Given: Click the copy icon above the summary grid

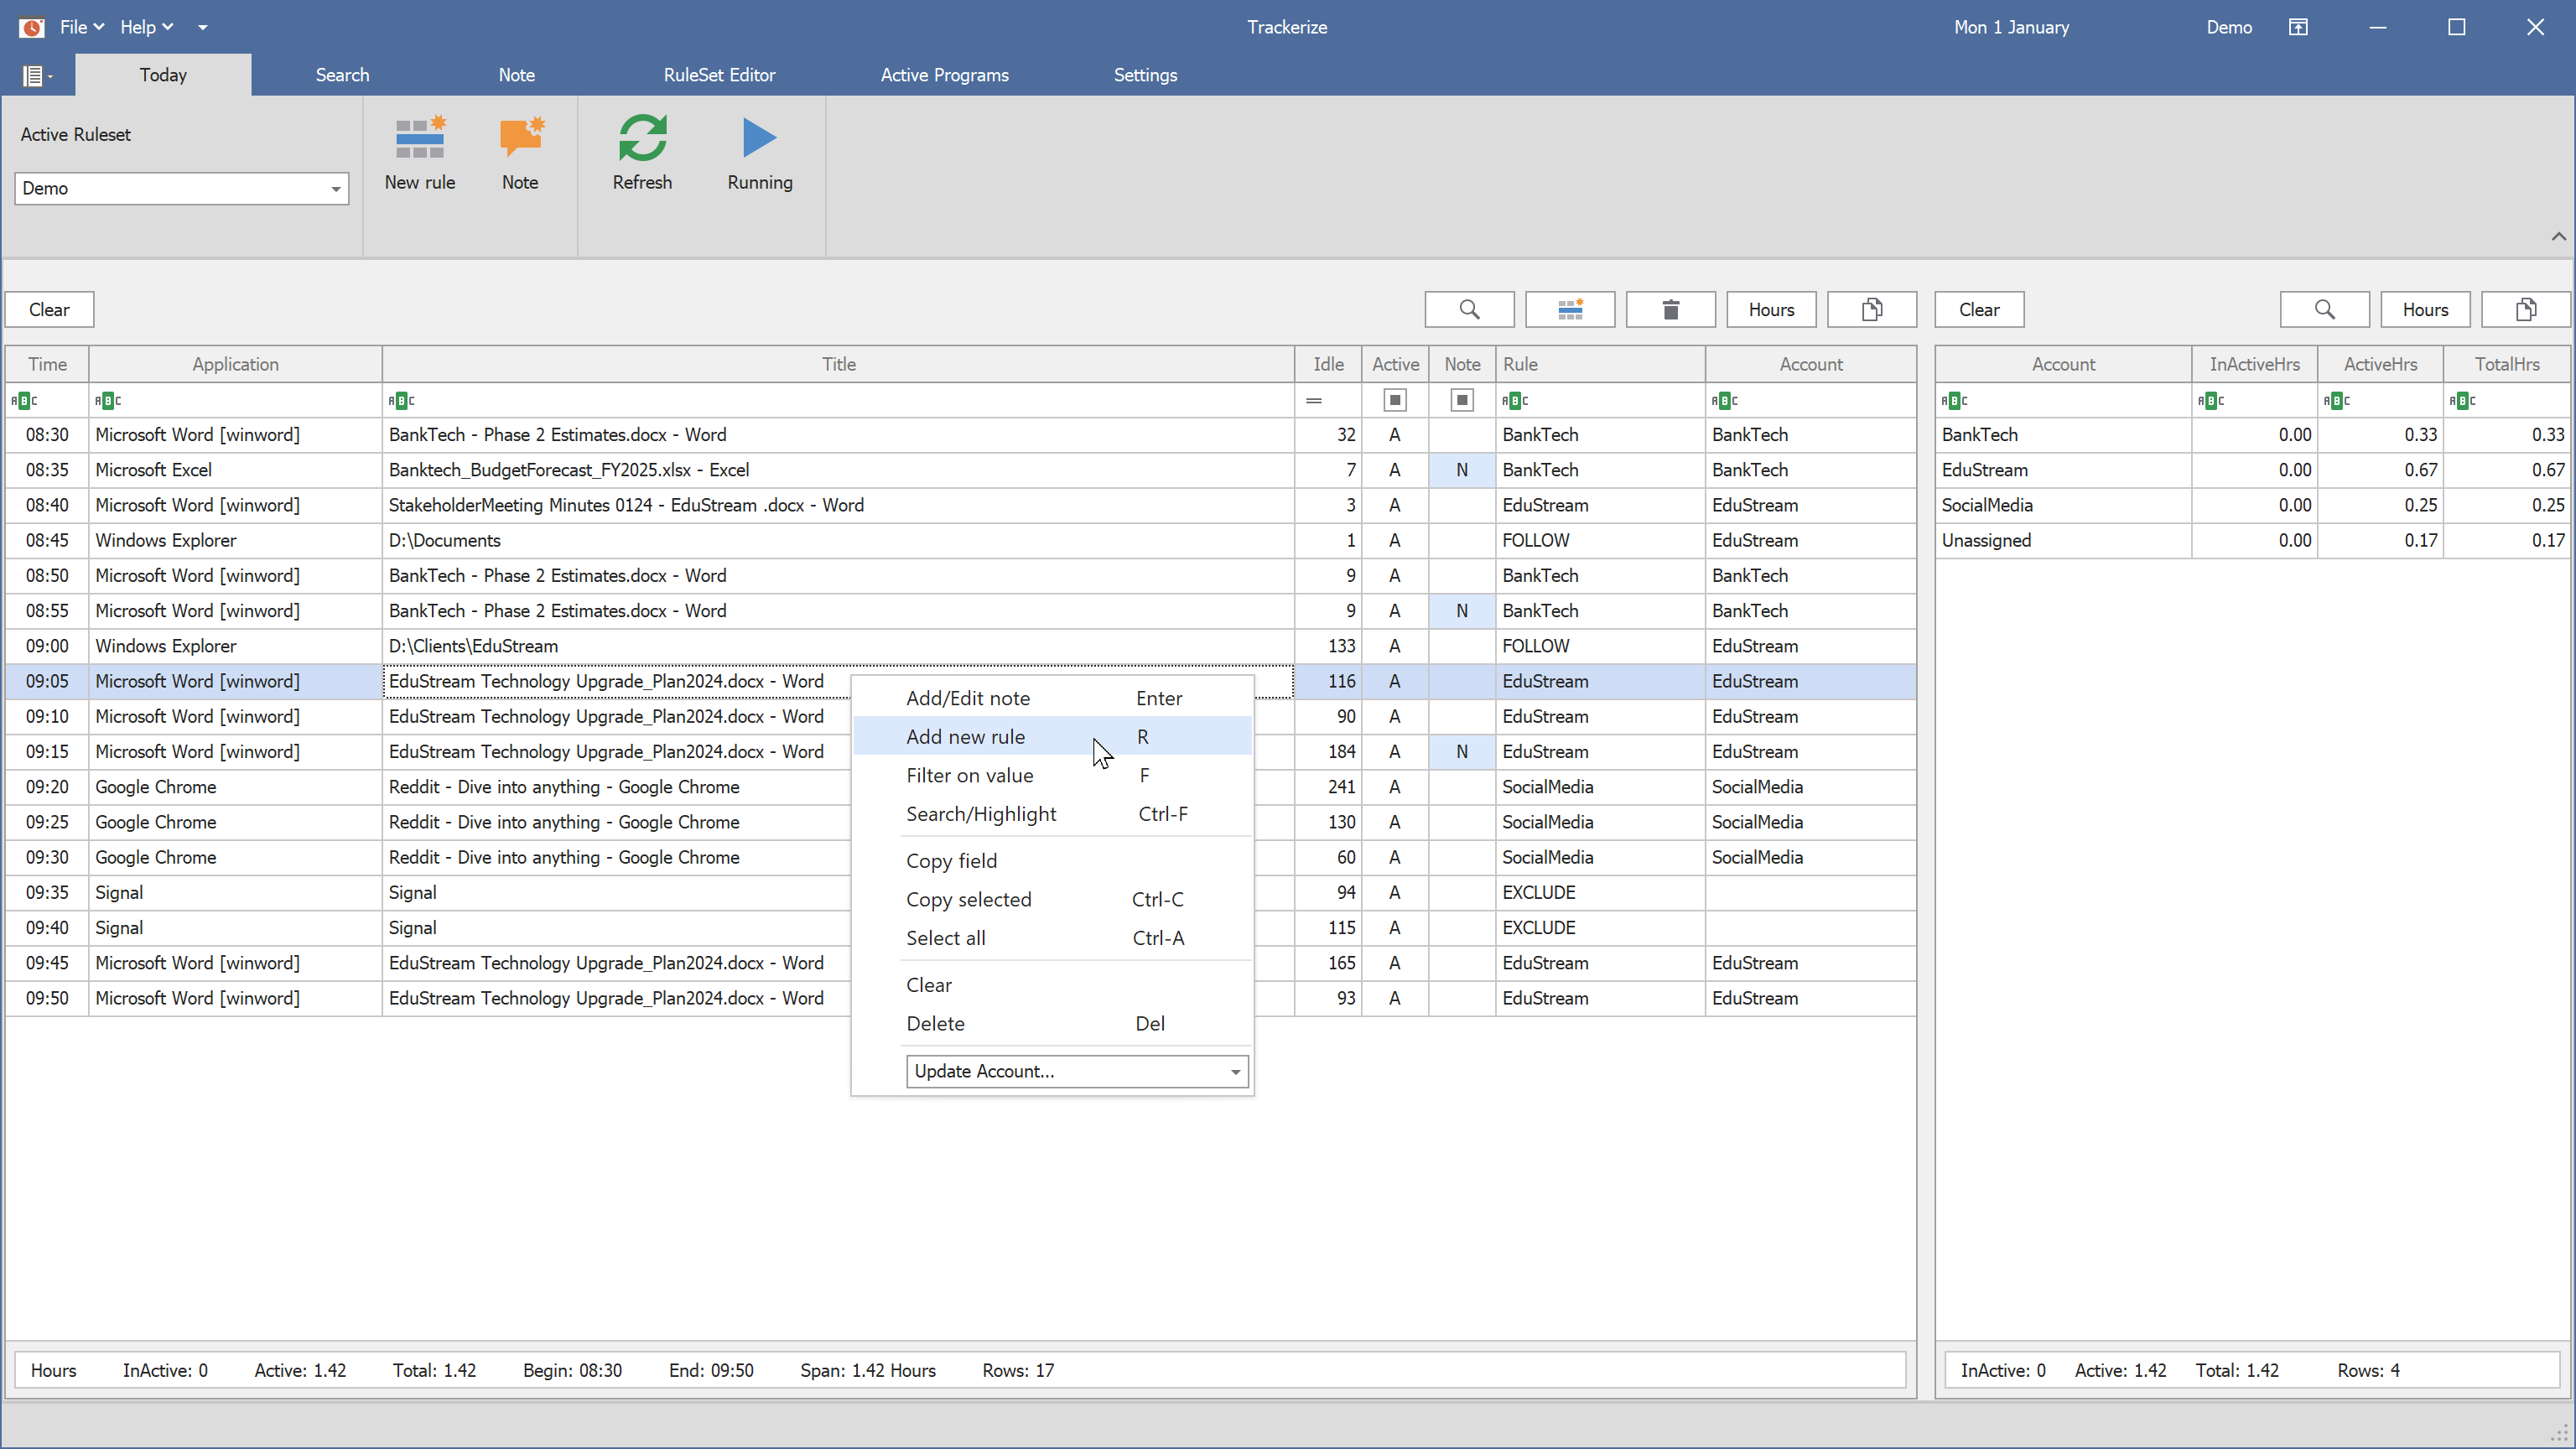Looking at the screenshot, I should coord(2525,310).
